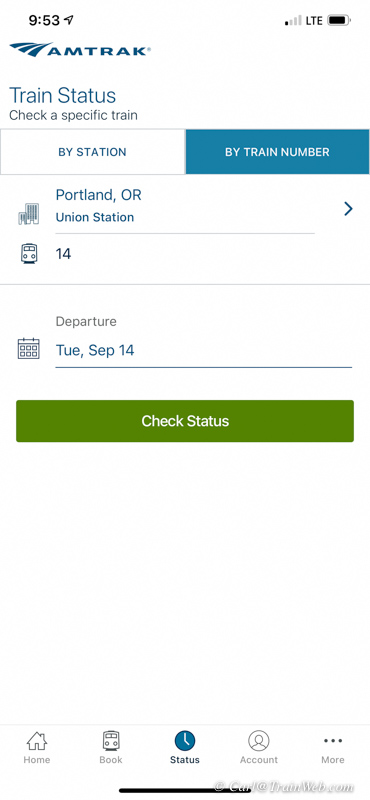Open the Tue, Sep 14 date picker
Screen dimensions: 370x800
click(x=203, y=351)
